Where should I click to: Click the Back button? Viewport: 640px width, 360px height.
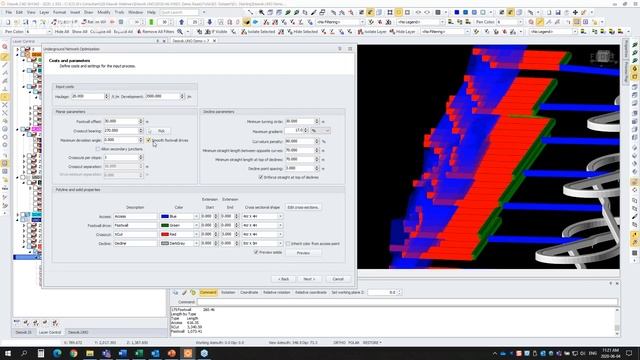coord(283,279)
